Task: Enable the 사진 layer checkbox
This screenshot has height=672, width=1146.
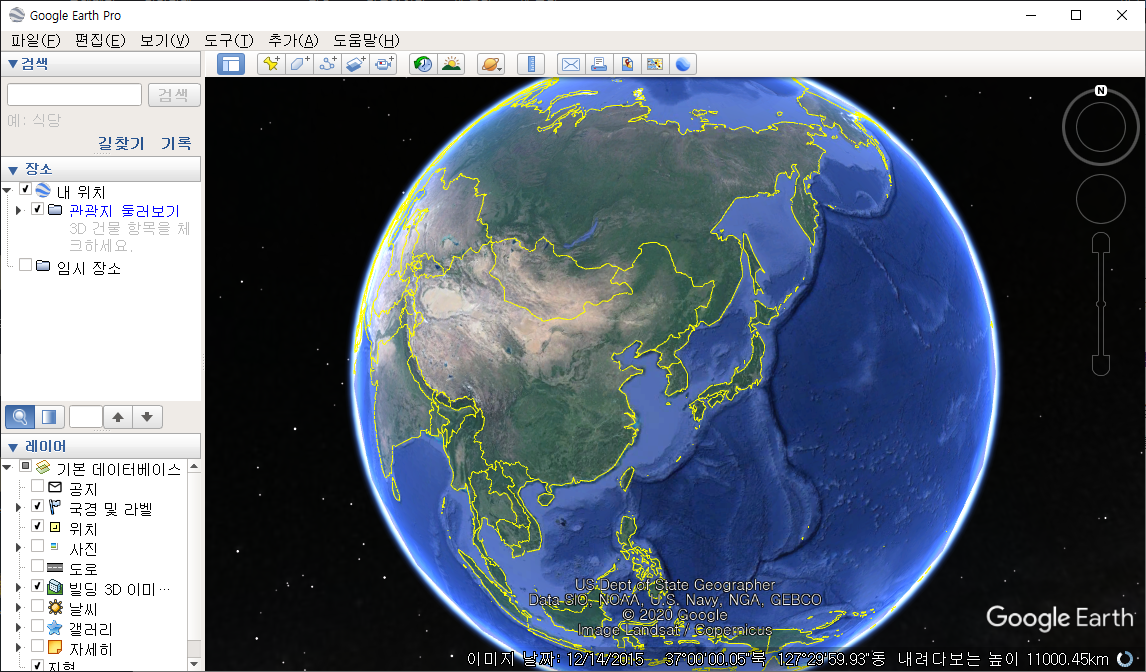Action: (37, 546)
